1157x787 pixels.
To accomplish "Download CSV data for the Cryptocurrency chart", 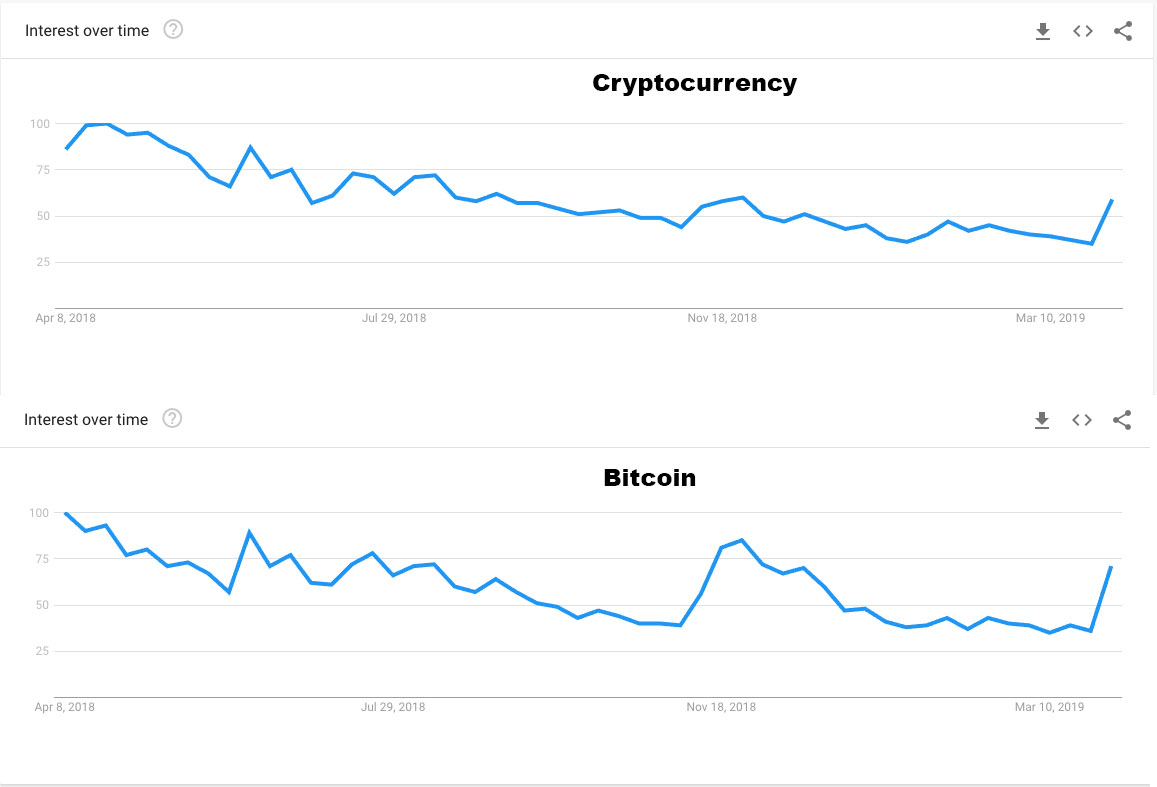I will 1043,30.
